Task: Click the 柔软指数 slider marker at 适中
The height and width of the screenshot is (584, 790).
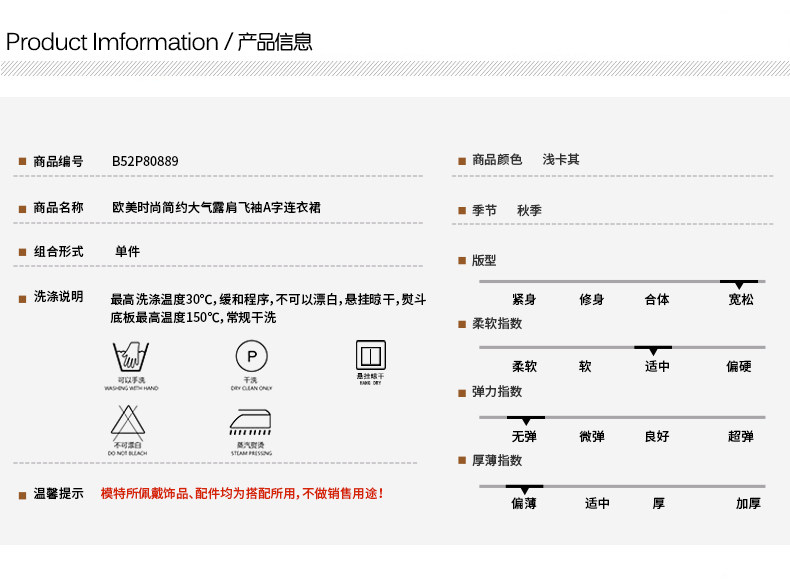Action: (653, 350)
